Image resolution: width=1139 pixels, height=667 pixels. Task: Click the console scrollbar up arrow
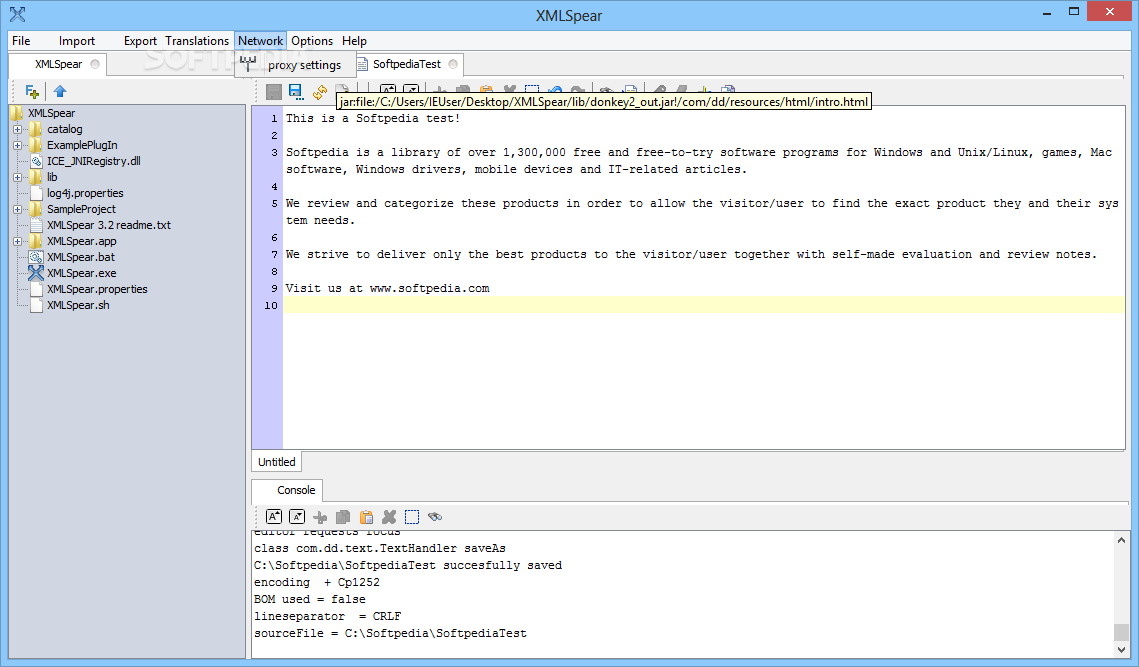(x=1122, y=540)
